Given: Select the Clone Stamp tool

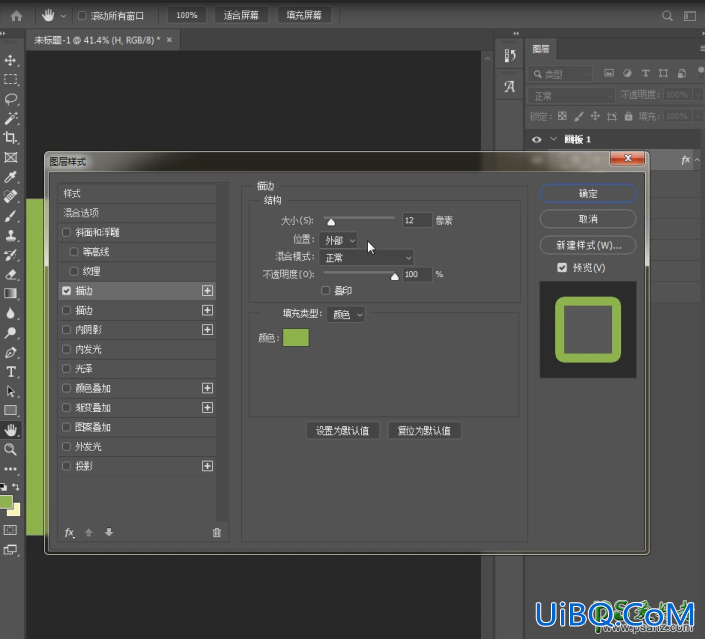Looking at the screenshot, I should [10, 235].
